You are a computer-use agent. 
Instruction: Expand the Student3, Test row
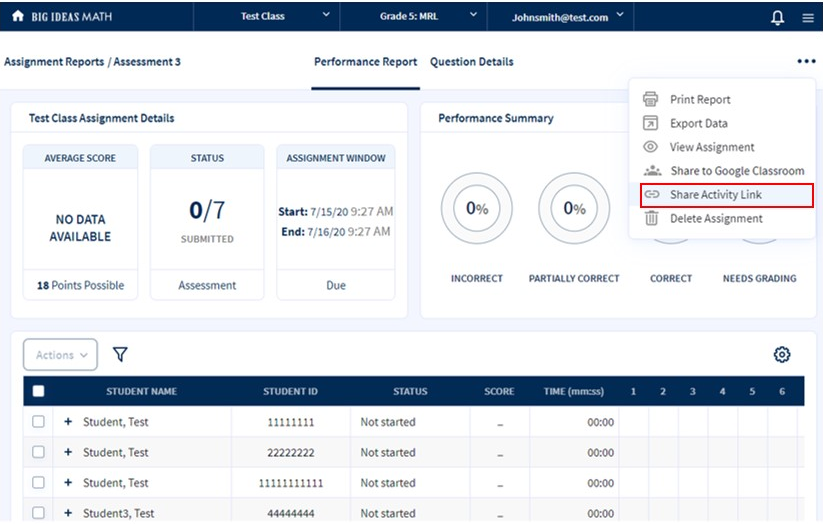point(68,513)
